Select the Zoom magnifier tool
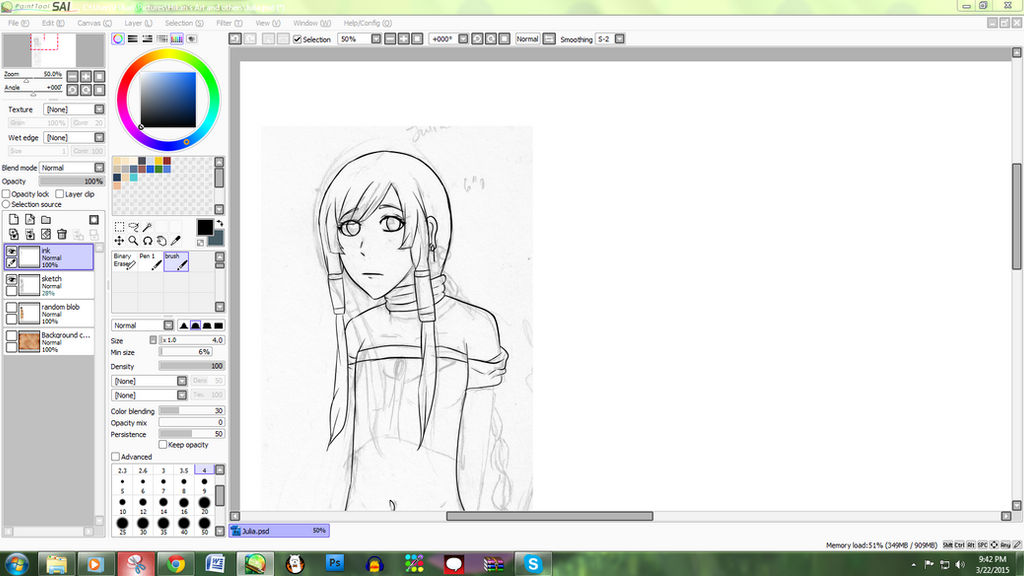 pos(133,240)
